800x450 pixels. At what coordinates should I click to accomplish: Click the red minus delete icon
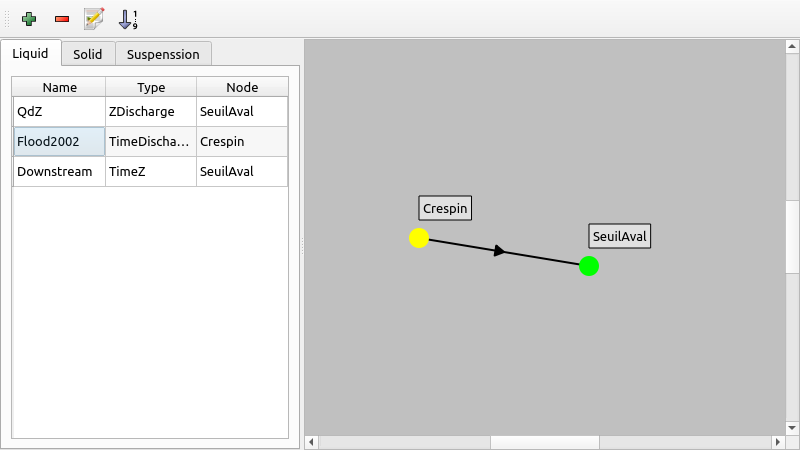(x=62, y=18)
